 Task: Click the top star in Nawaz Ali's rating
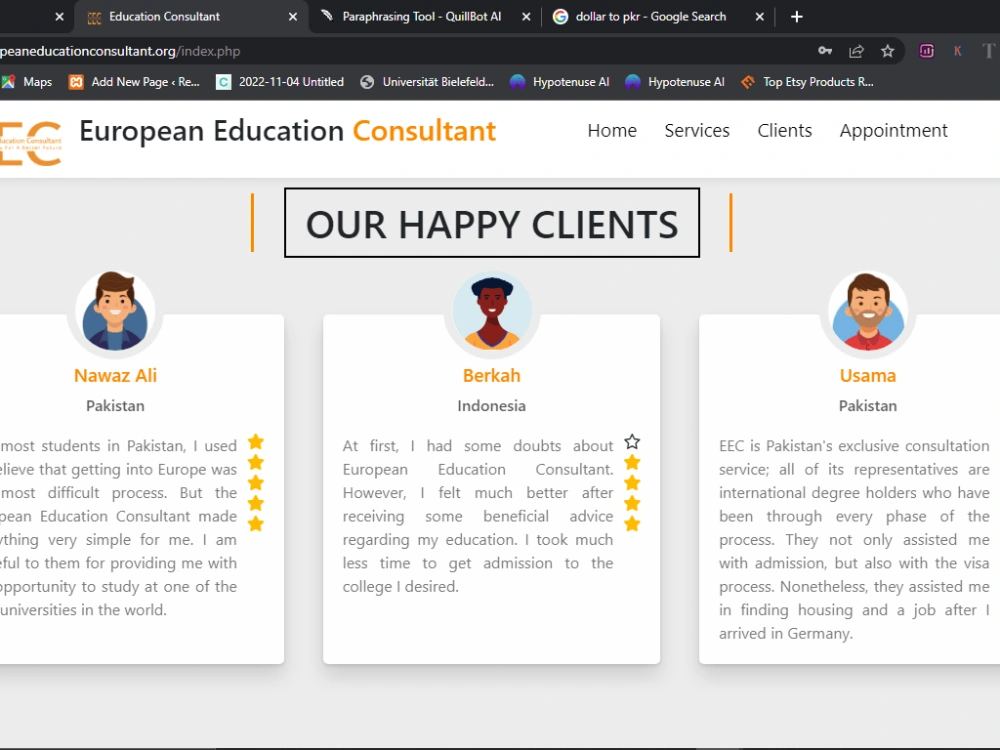(256, 441)
